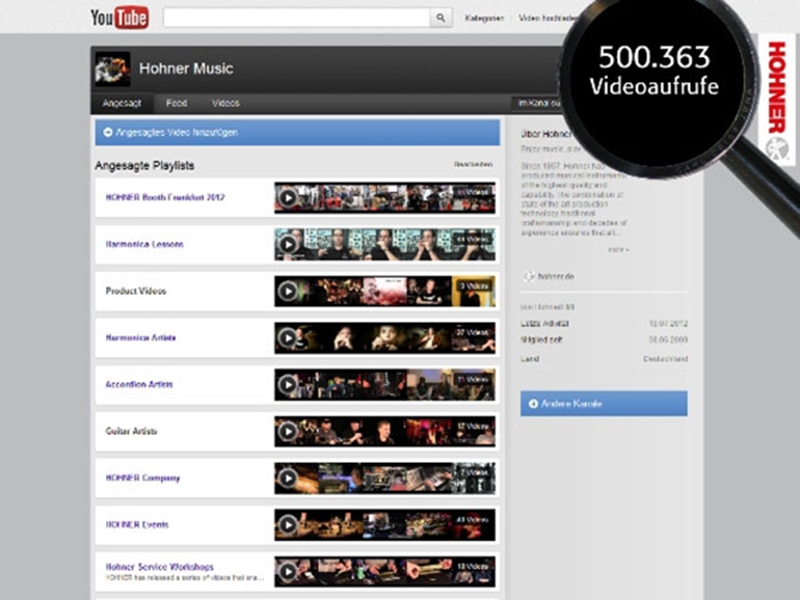Click Angesagtes Video hinzufügen bar
Image resolution: width=800 pixels, height=600 pixels.
(297, 133)
